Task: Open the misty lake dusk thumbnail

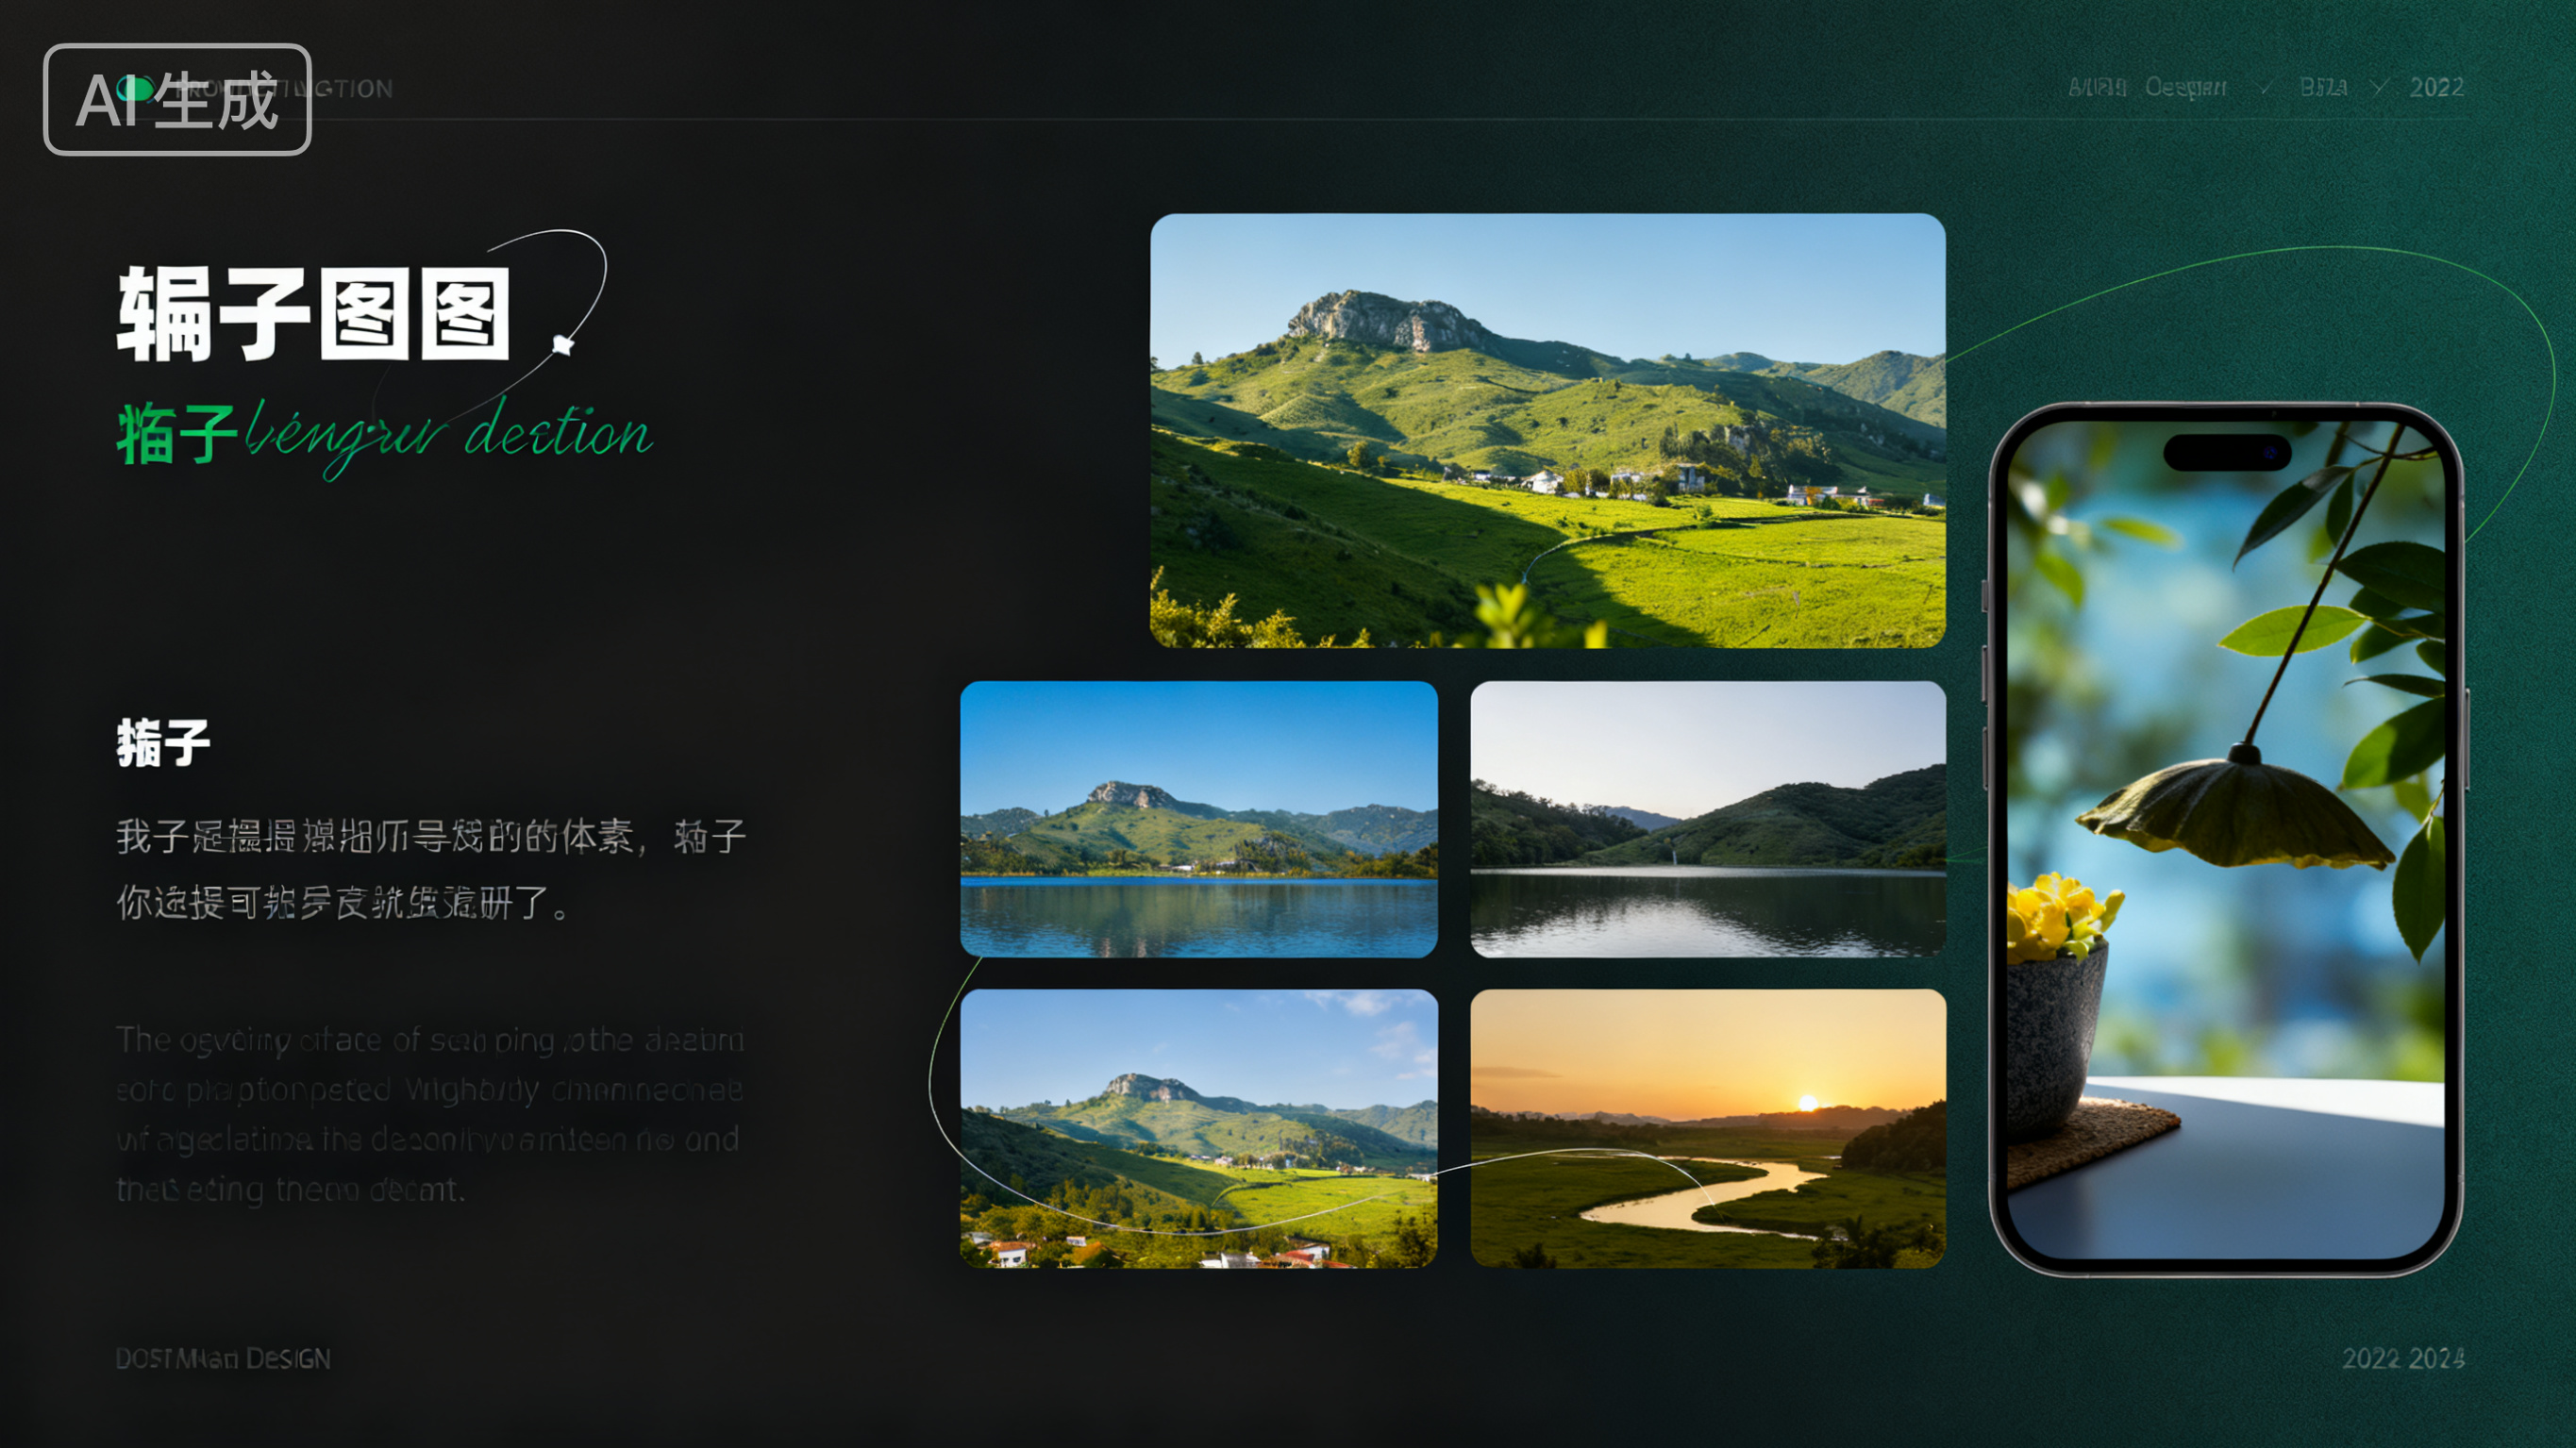Action: point(1707,818)
